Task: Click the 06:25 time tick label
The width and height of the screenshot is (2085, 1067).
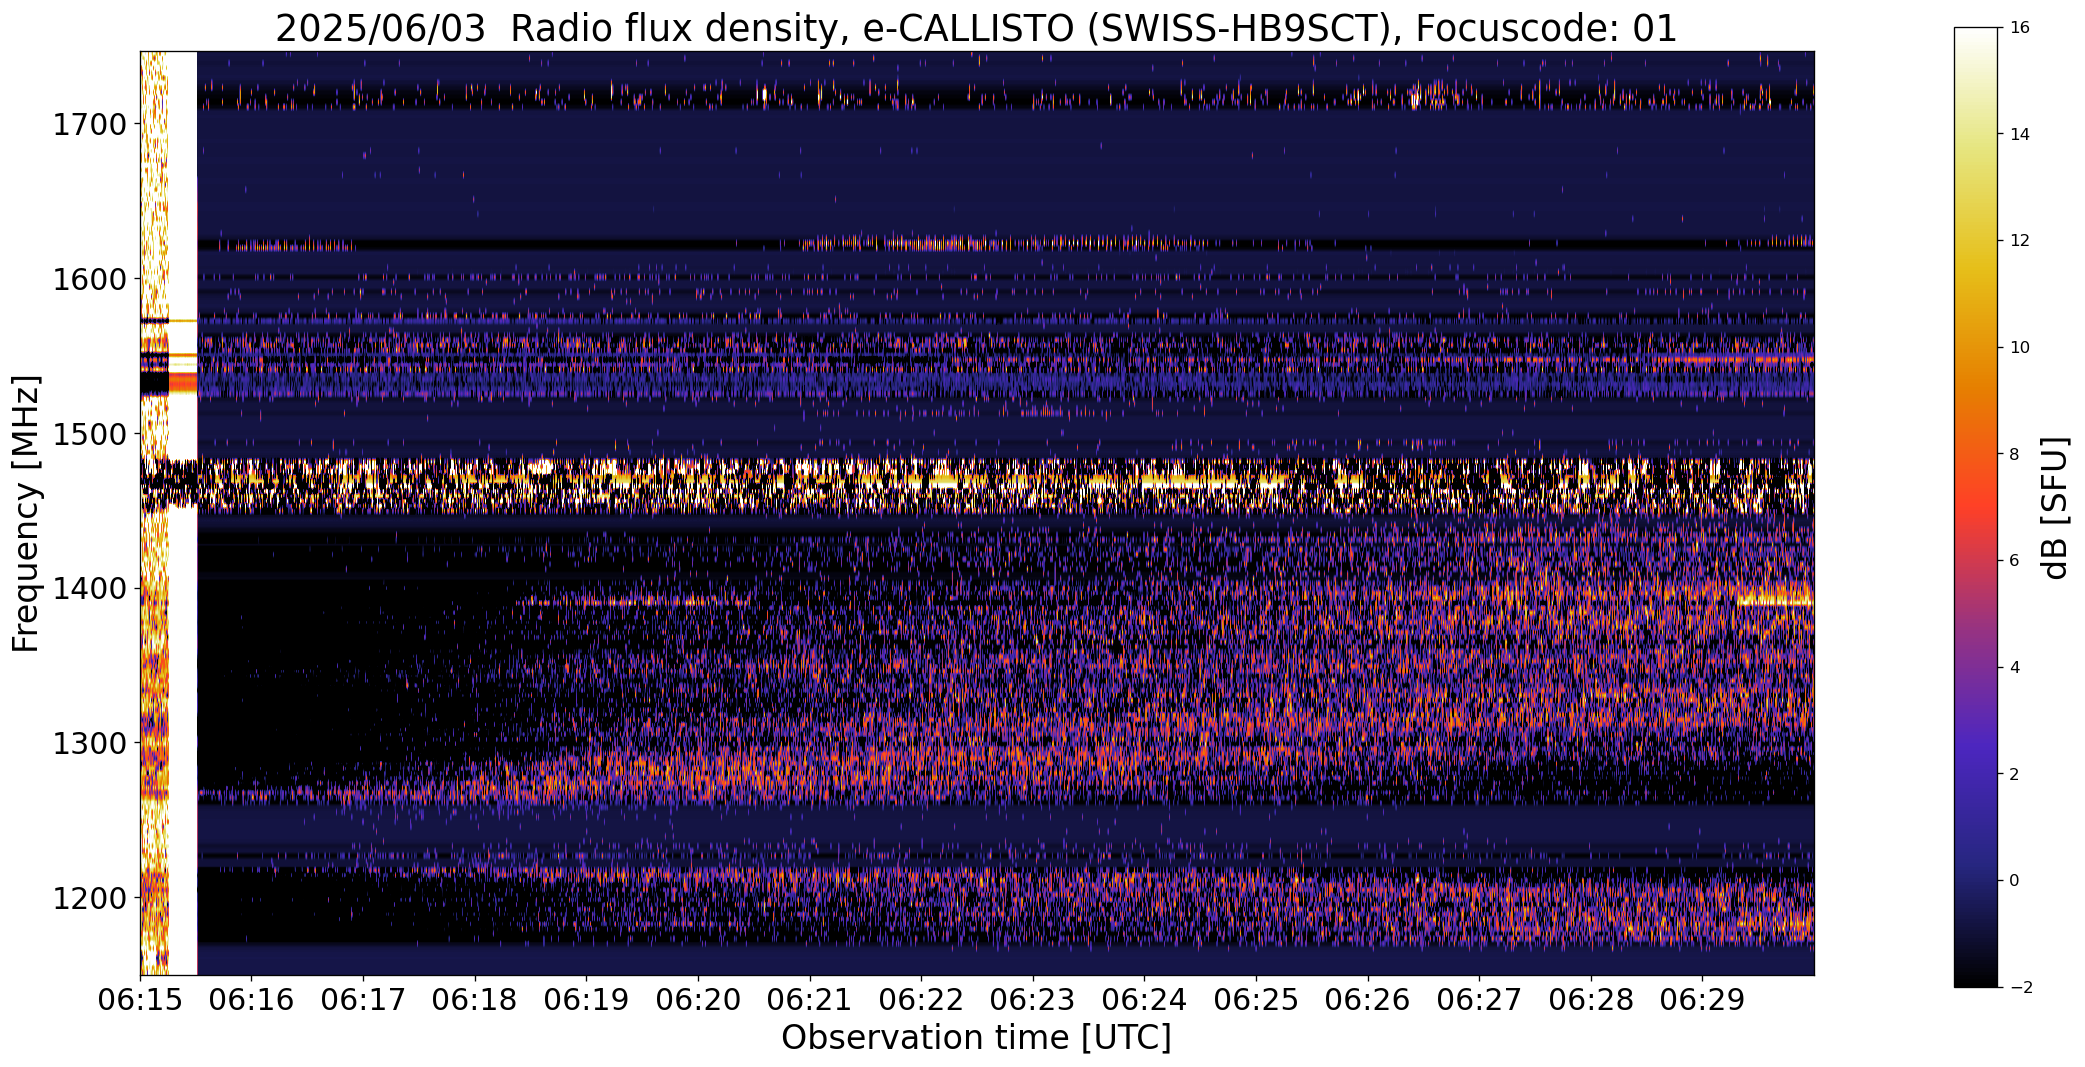Action: click(1256, 1000)
